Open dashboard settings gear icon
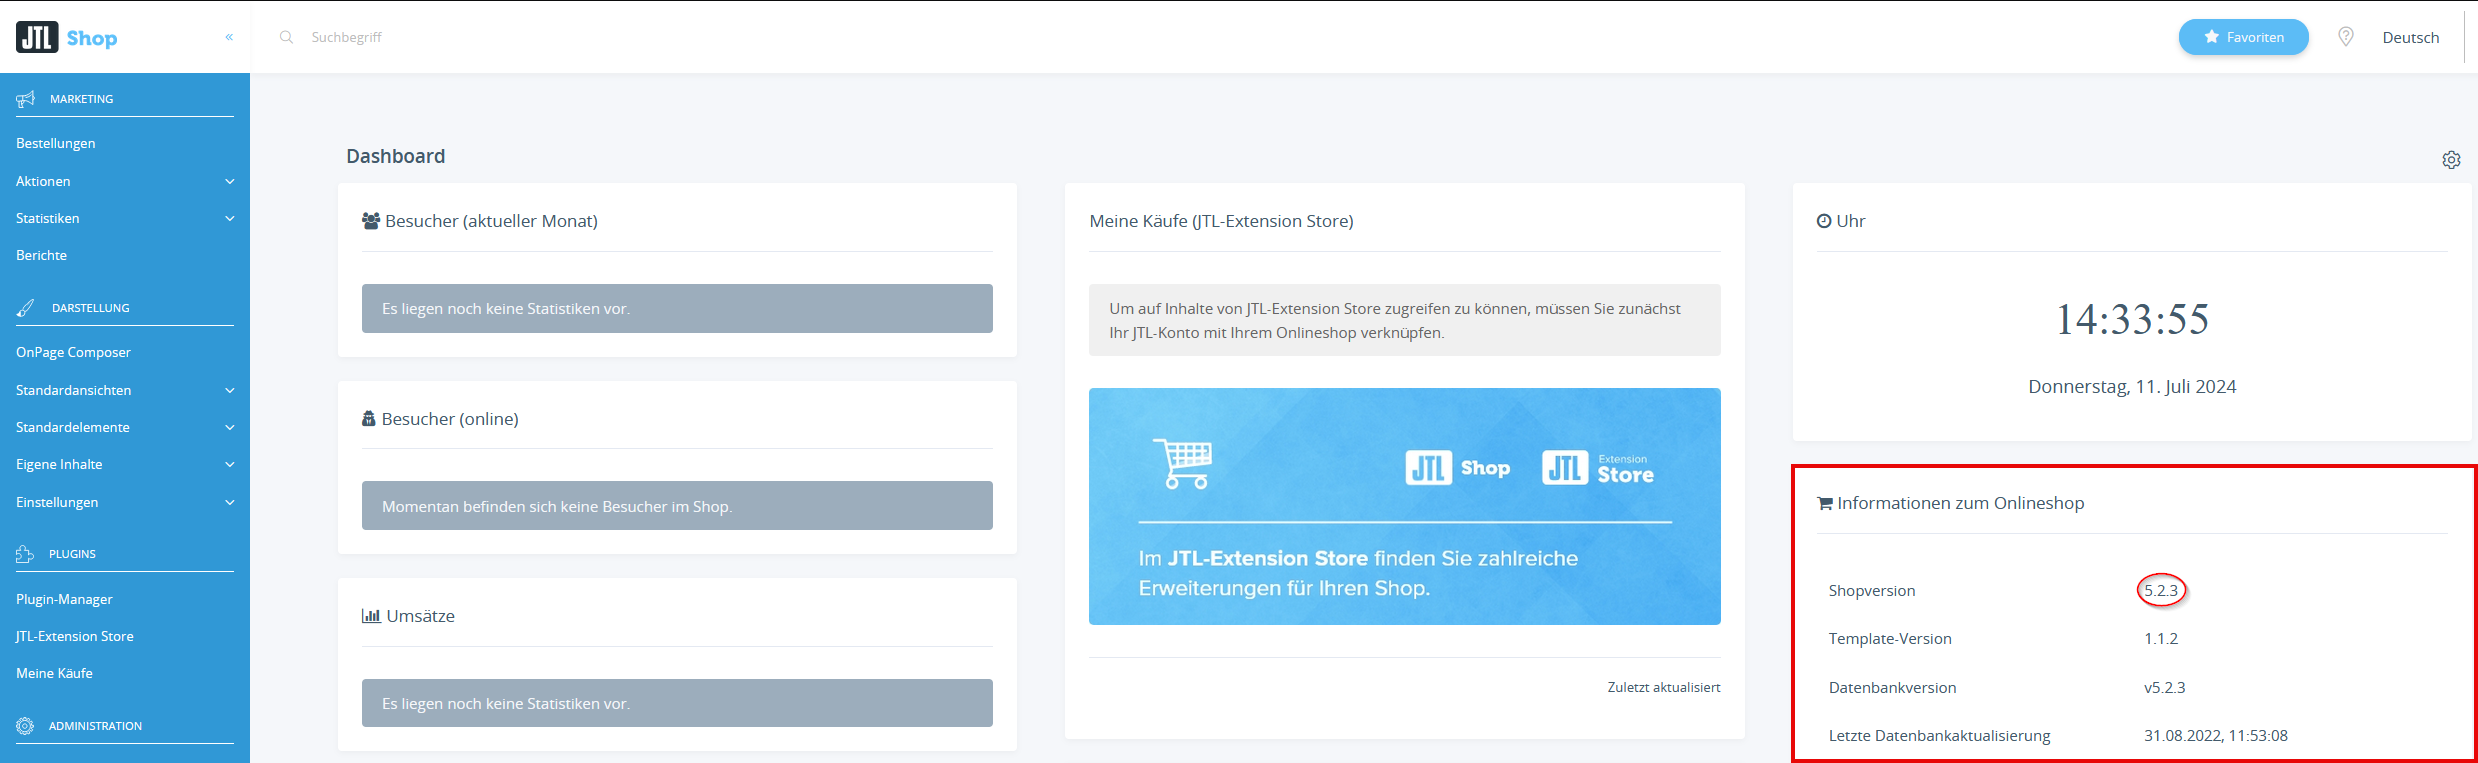 (2451, 160)
